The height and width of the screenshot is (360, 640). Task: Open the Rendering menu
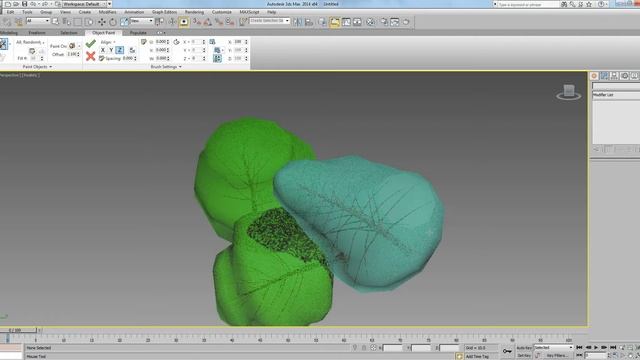coord(194,12)
